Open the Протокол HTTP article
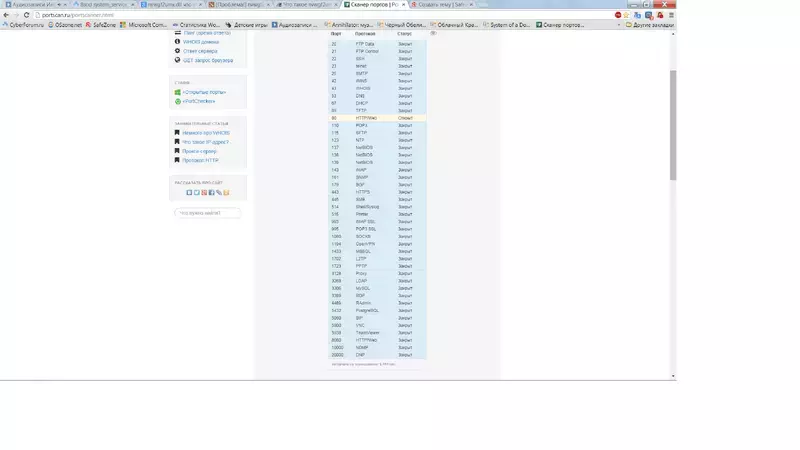800x450 pixels. pyautogui.click(x=201, y=160)
